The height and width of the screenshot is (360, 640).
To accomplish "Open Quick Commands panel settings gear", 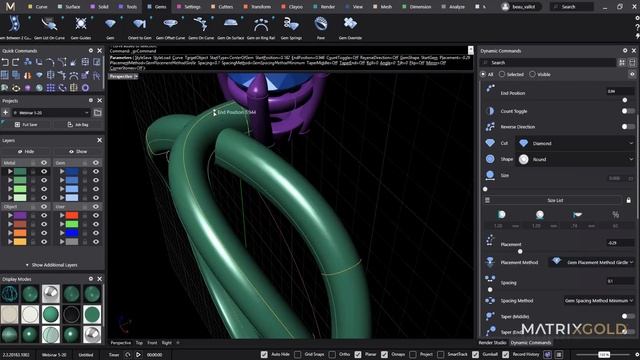I will click(91, 51).
